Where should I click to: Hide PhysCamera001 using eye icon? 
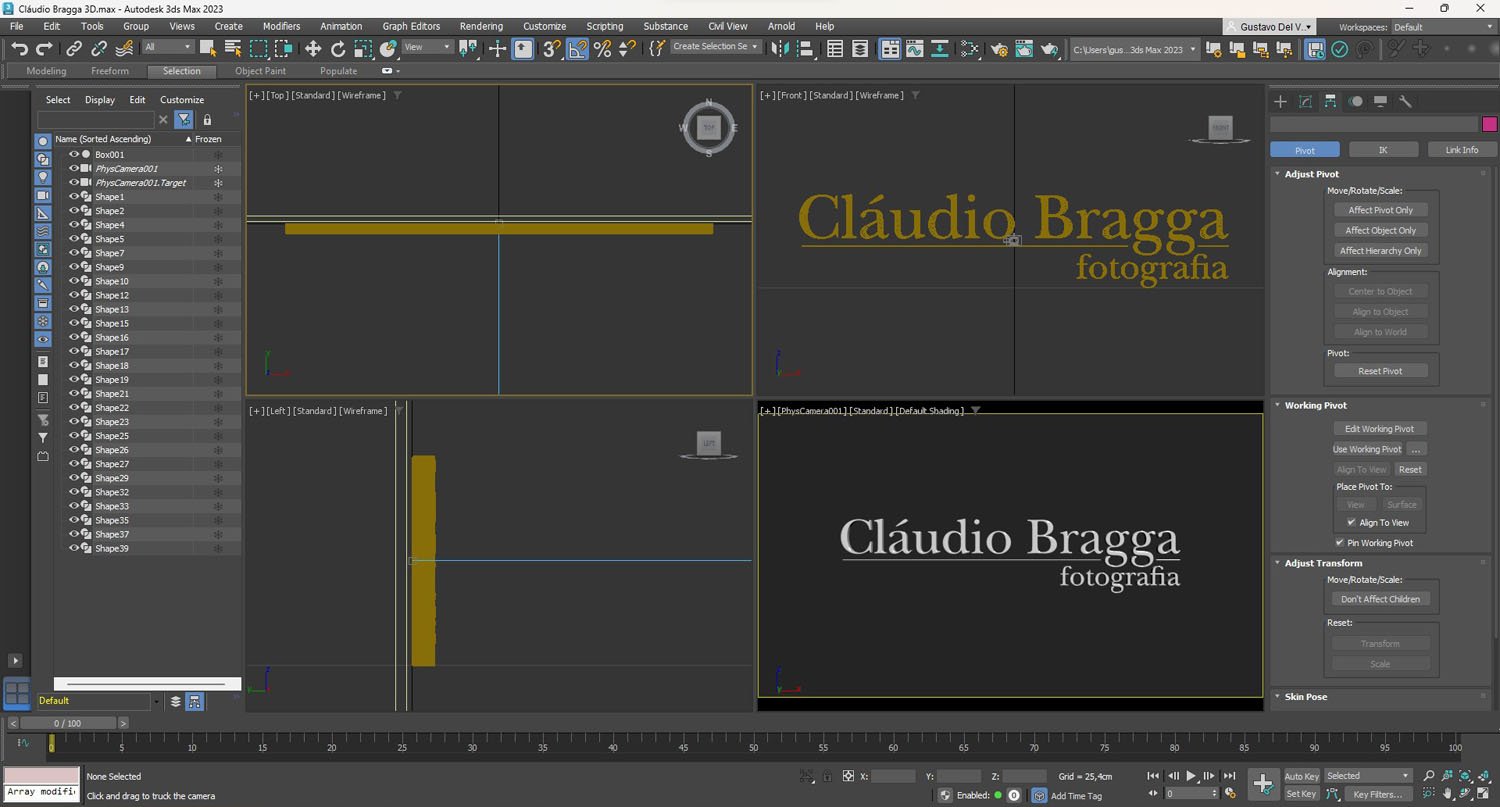[73, 169]
